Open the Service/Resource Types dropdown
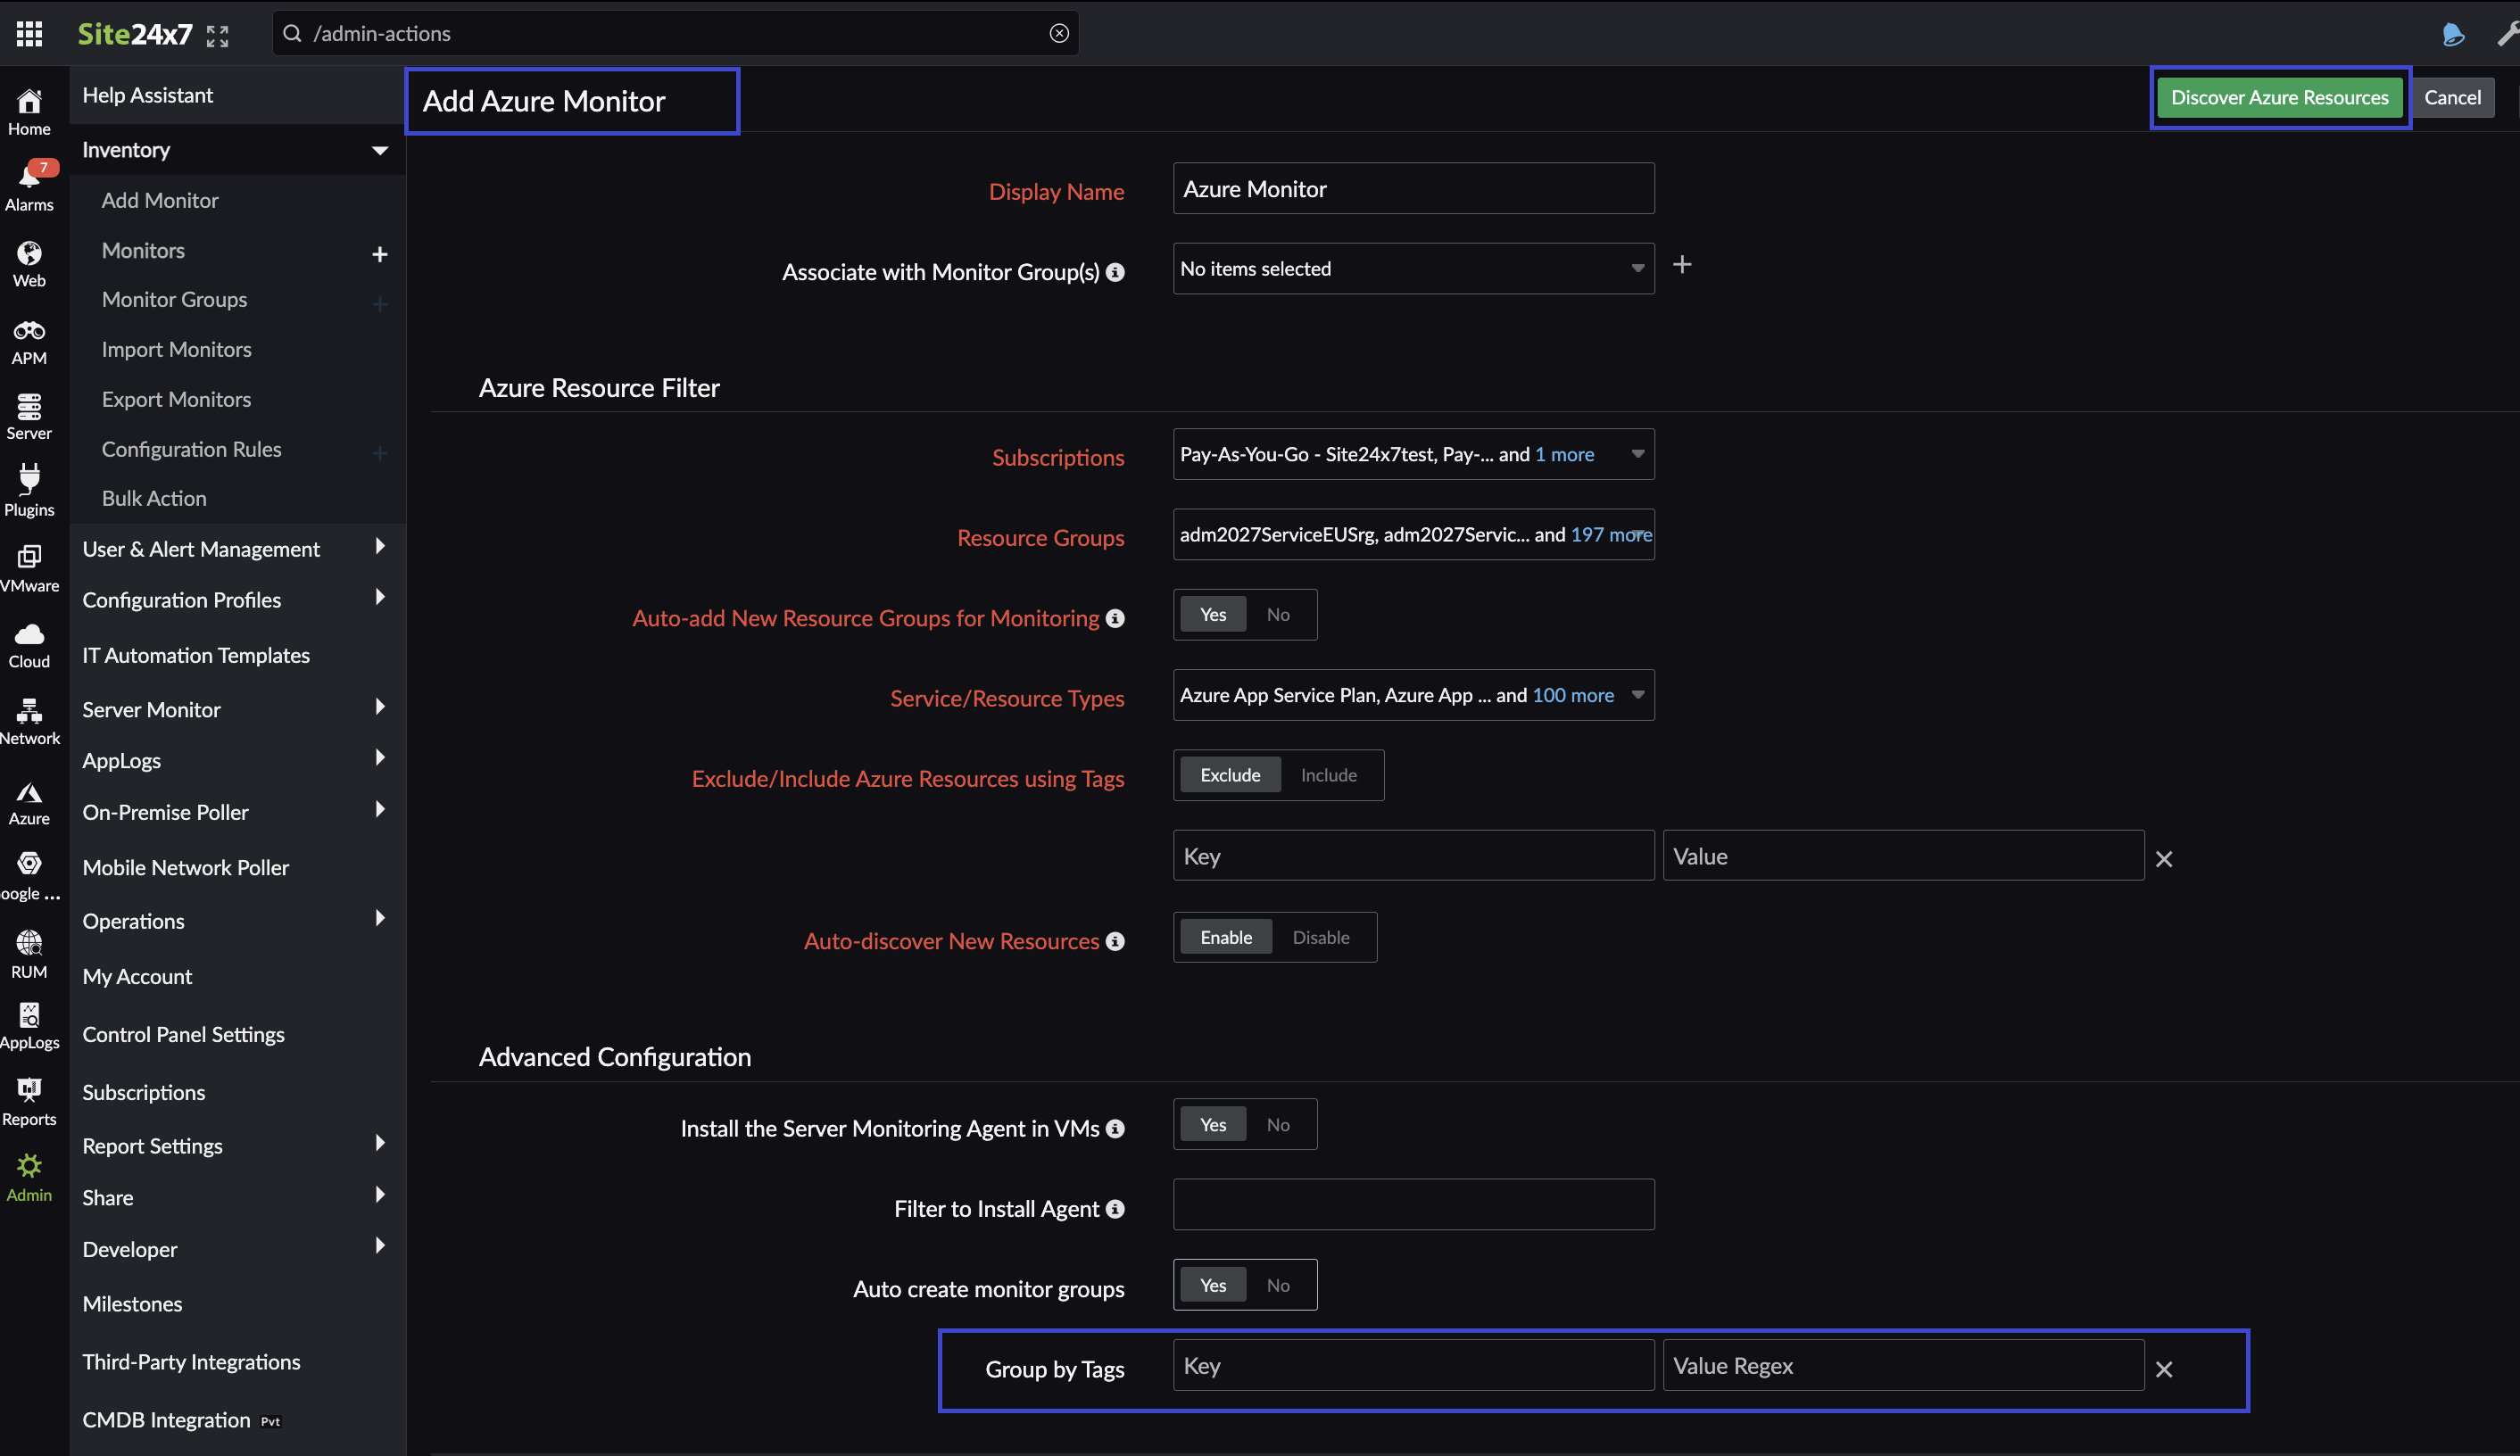Viewport: 2520px width, 1456px height. (1413, 695)
